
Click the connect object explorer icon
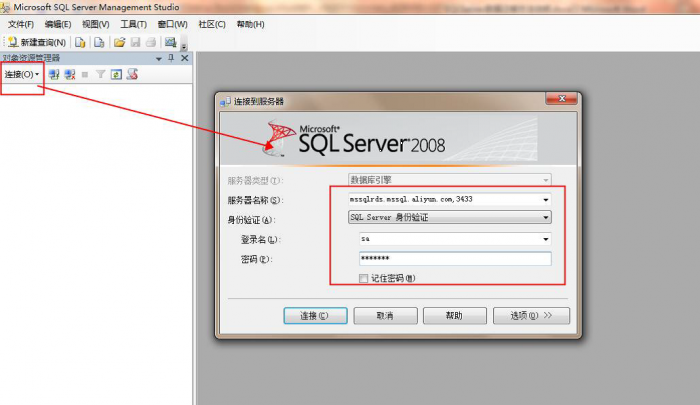coord(55,75)
